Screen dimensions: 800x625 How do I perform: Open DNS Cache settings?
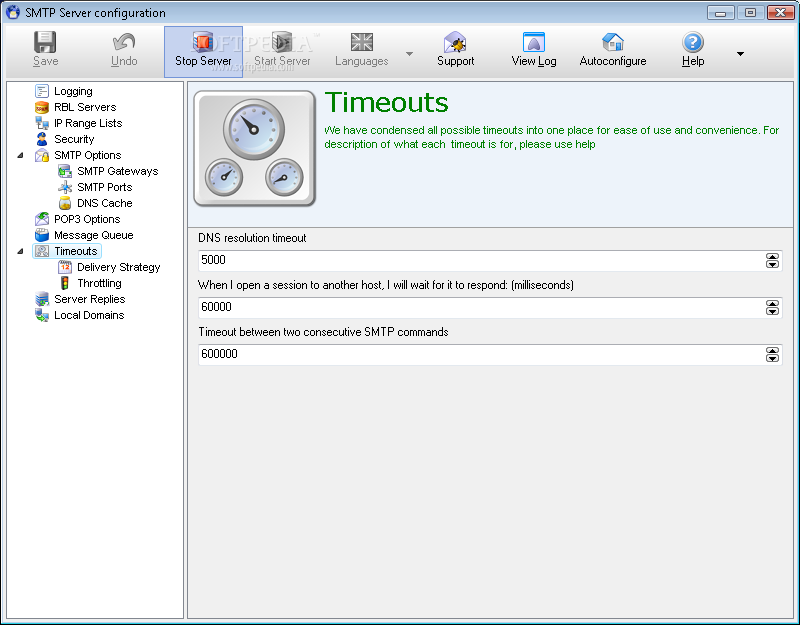105,203
